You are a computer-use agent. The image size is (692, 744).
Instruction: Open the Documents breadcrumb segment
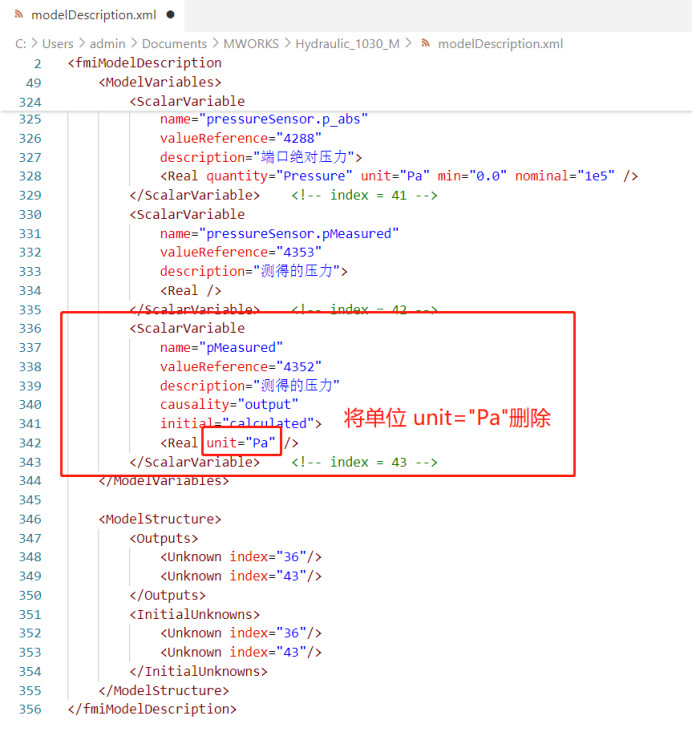coord(174,44)
